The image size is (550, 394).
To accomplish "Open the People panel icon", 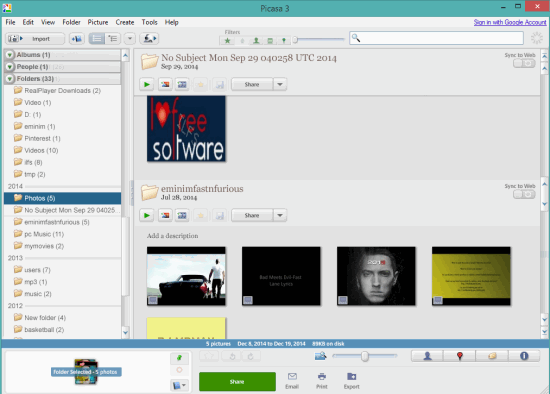I will (427, 356).
